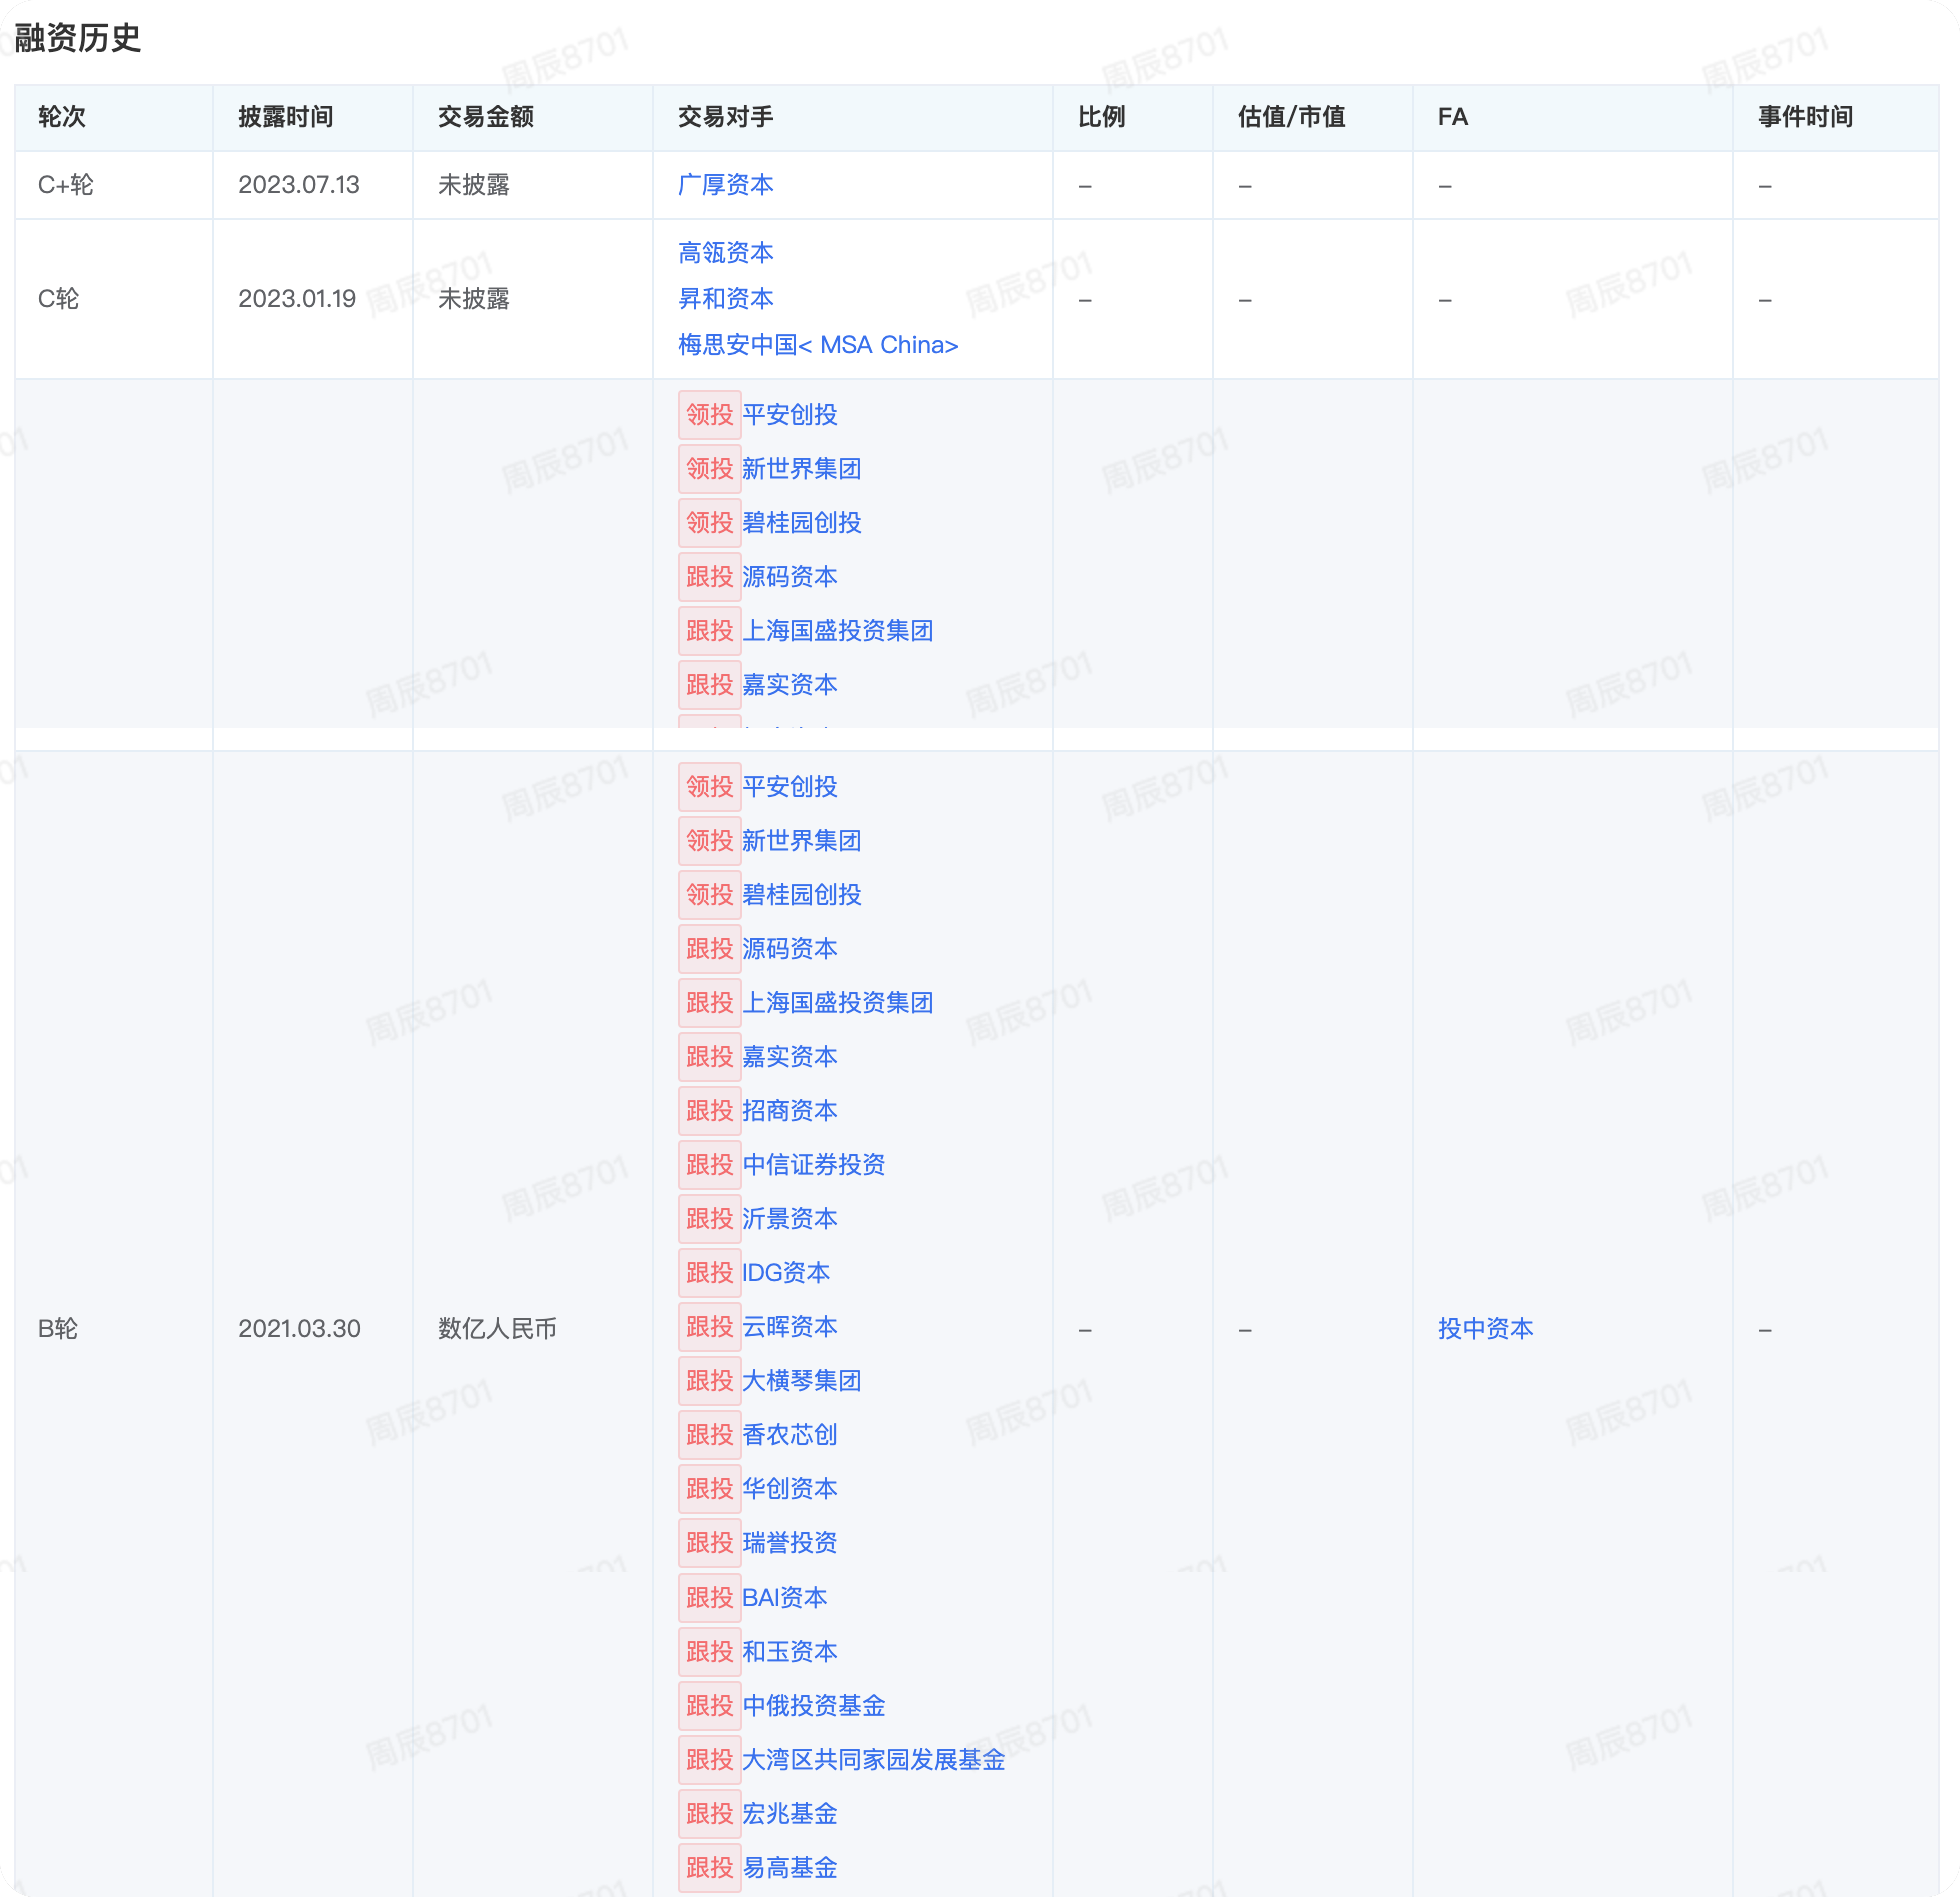Viewport: 1960px width, 1897px height.
Task: Click the 大横琴集团 link
Action: point(802,1381)
